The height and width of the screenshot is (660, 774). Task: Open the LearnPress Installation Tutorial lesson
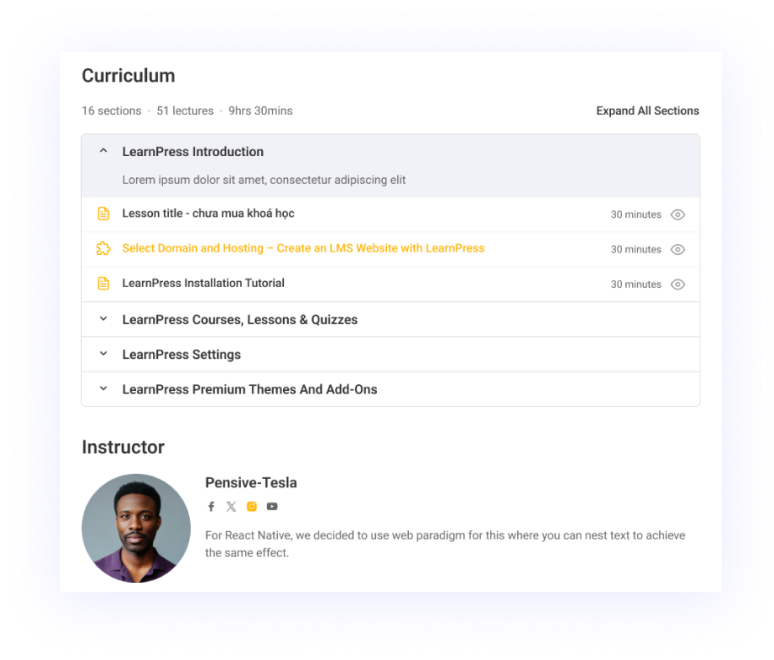pyautogui.click(x=203, y=283)
